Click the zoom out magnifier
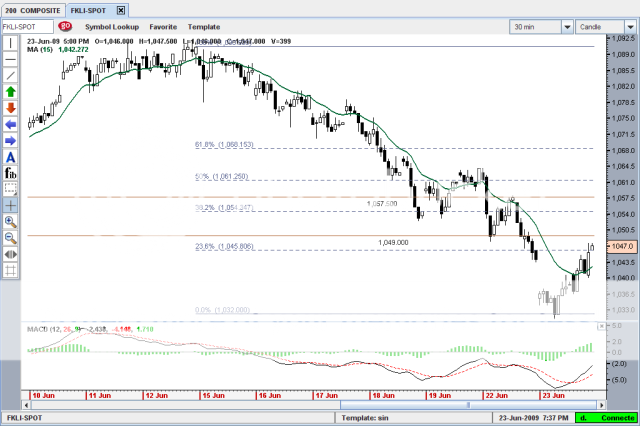640x426 pixels. click(x=11, y=238)
